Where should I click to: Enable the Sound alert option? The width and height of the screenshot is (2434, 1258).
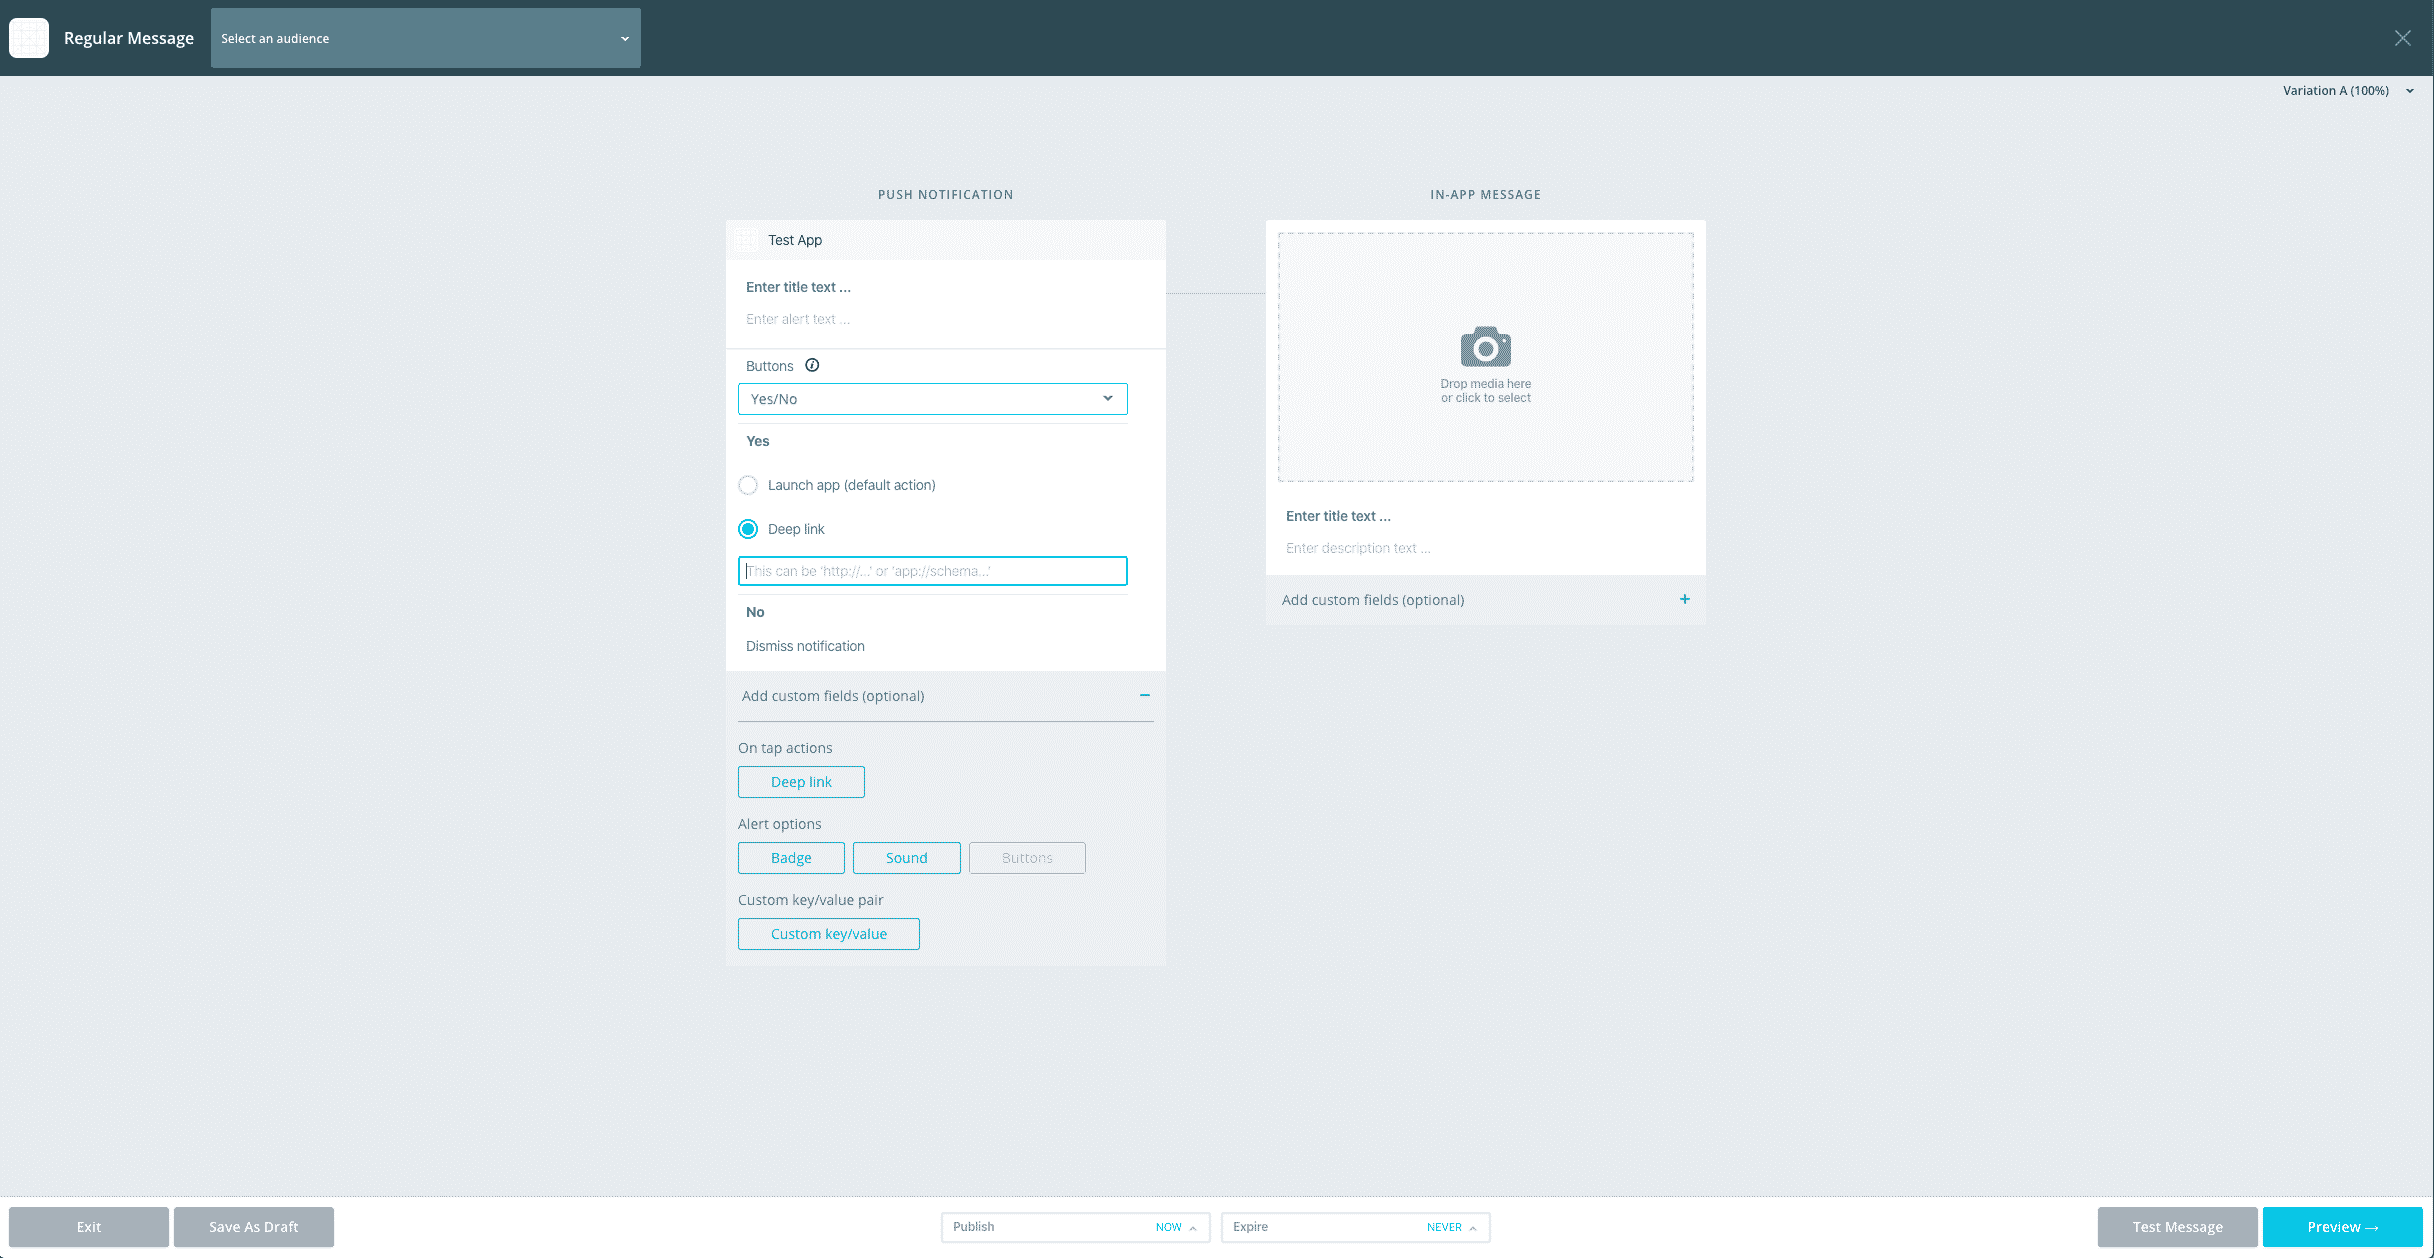click(x=906, y=857)
